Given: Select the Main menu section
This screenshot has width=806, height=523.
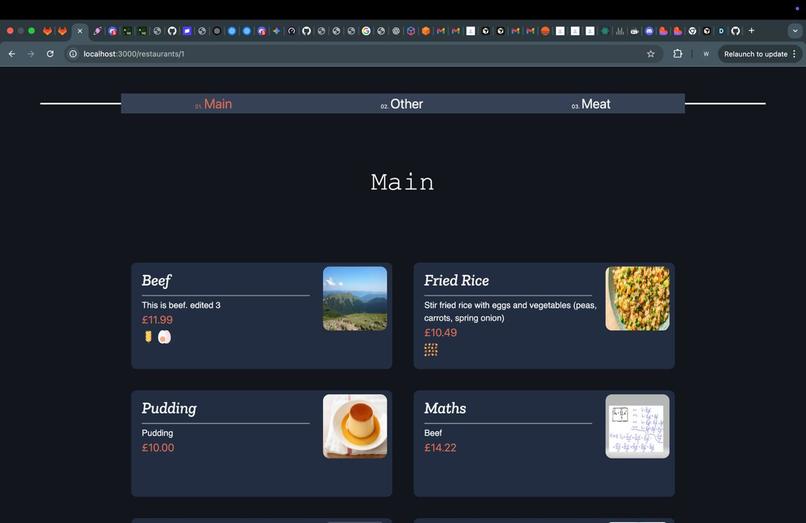Looking at the screenshot, I should [213, 104].
